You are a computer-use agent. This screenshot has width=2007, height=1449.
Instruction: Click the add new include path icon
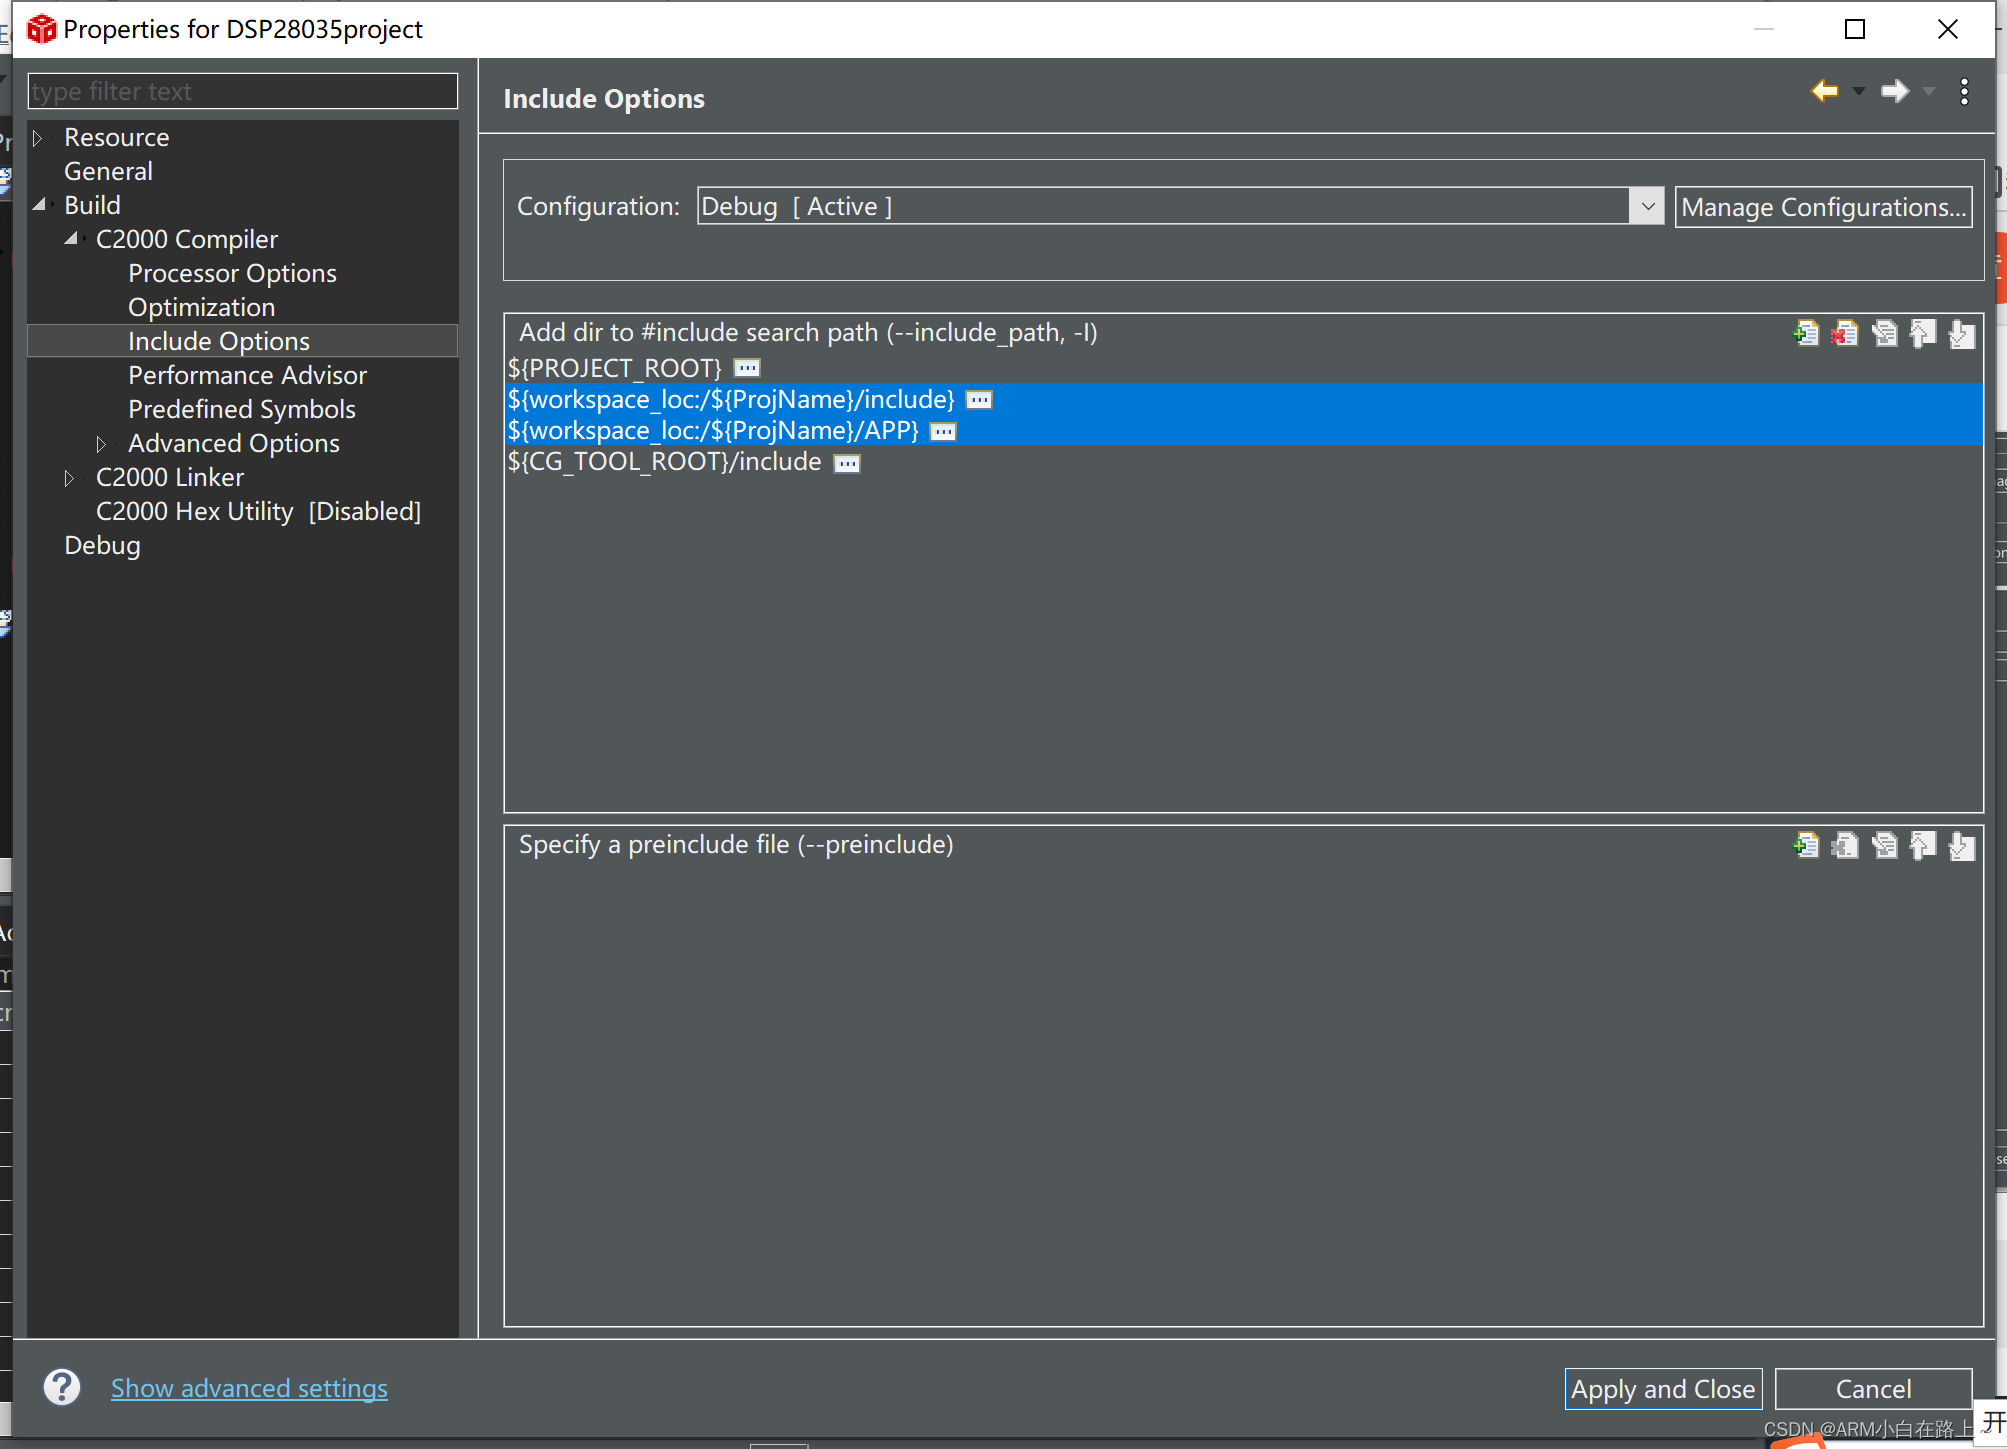(x=1808, y=332)
